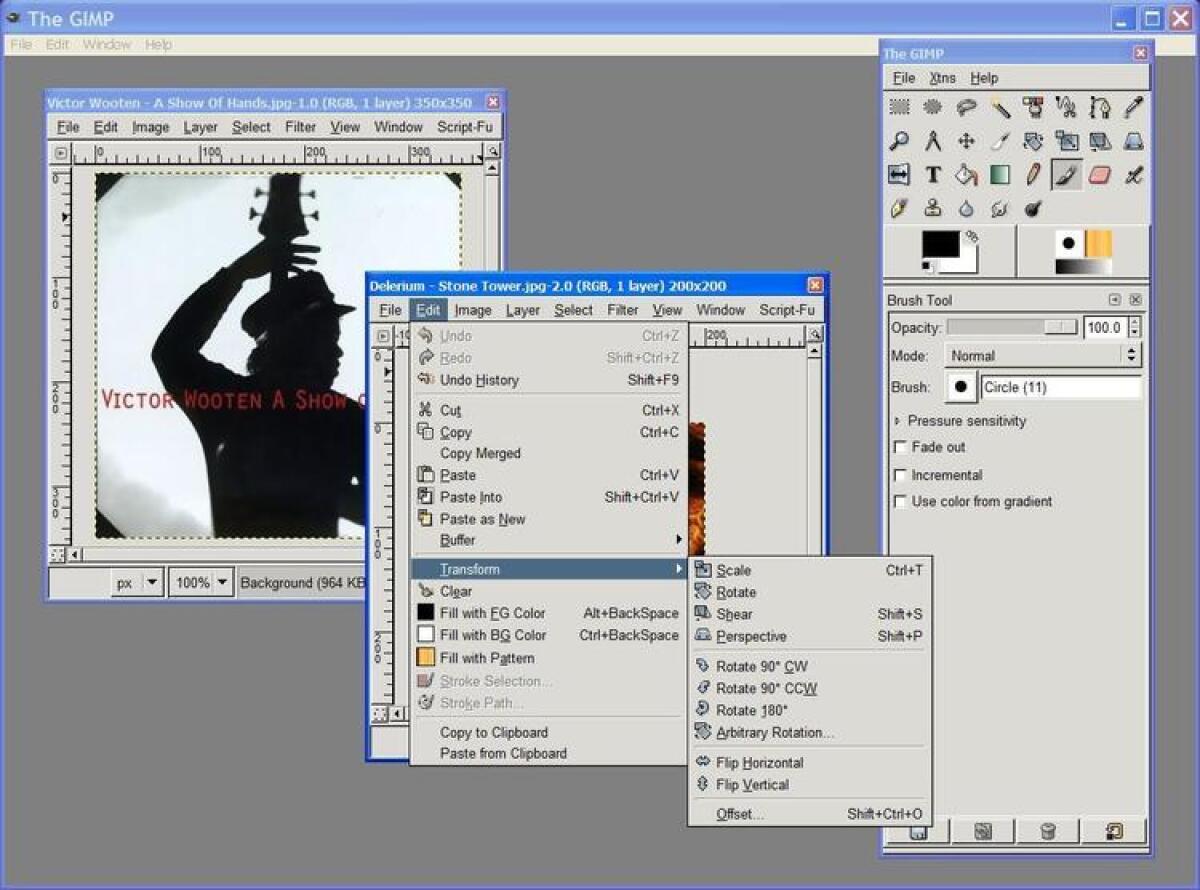Select the Clone stamp tool

[x=932, y=209]
